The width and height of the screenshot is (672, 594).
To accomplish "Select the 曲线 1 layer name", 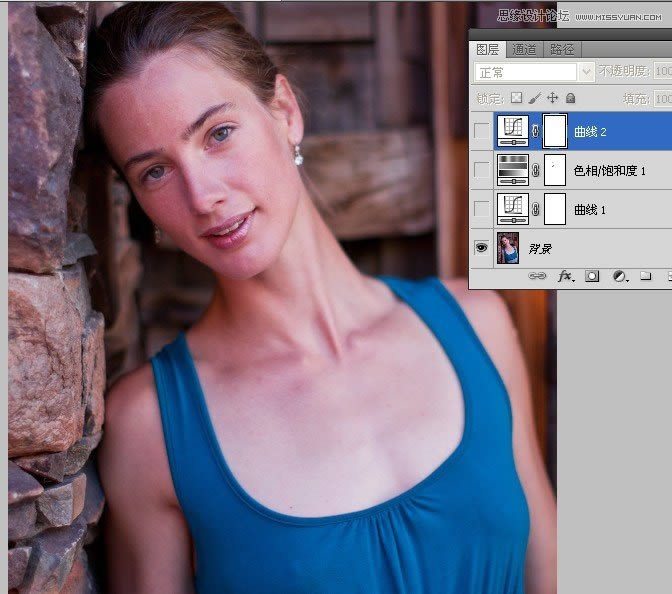I will (x=590, y=210).
